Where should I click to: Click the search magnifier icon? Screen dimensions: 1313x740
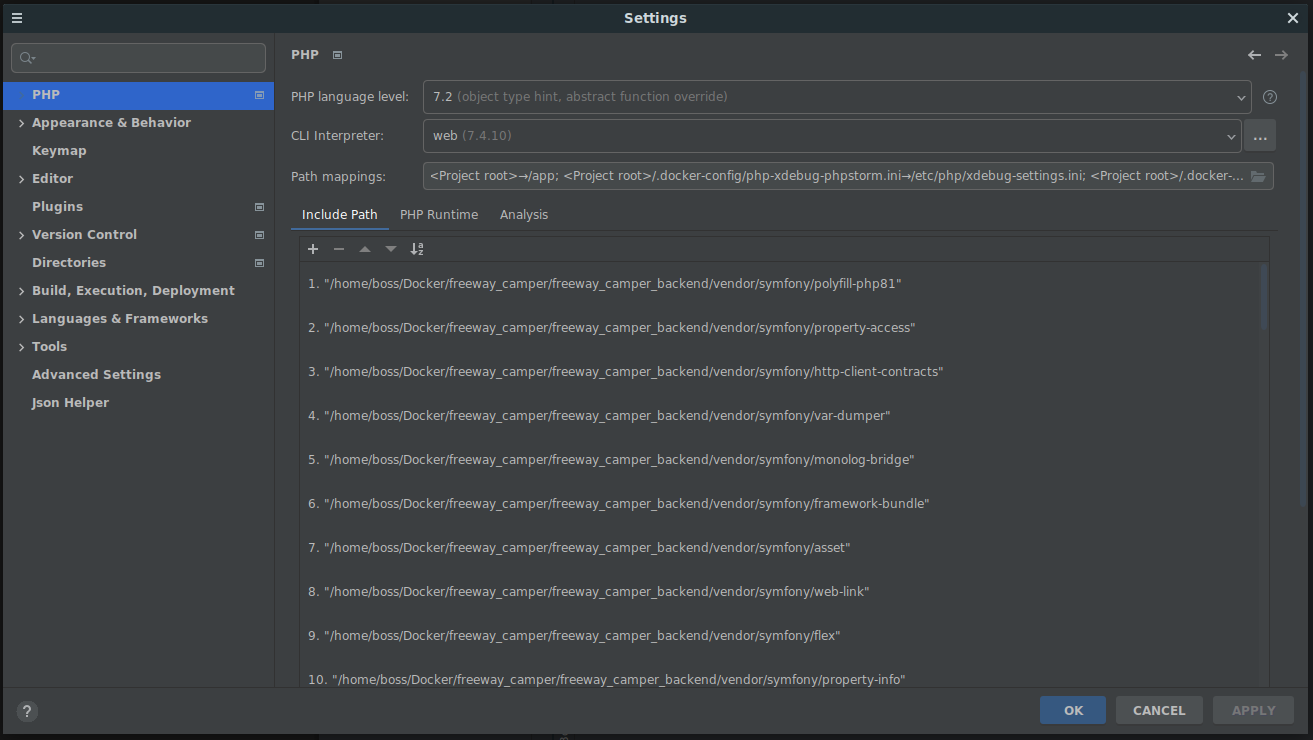27,58
